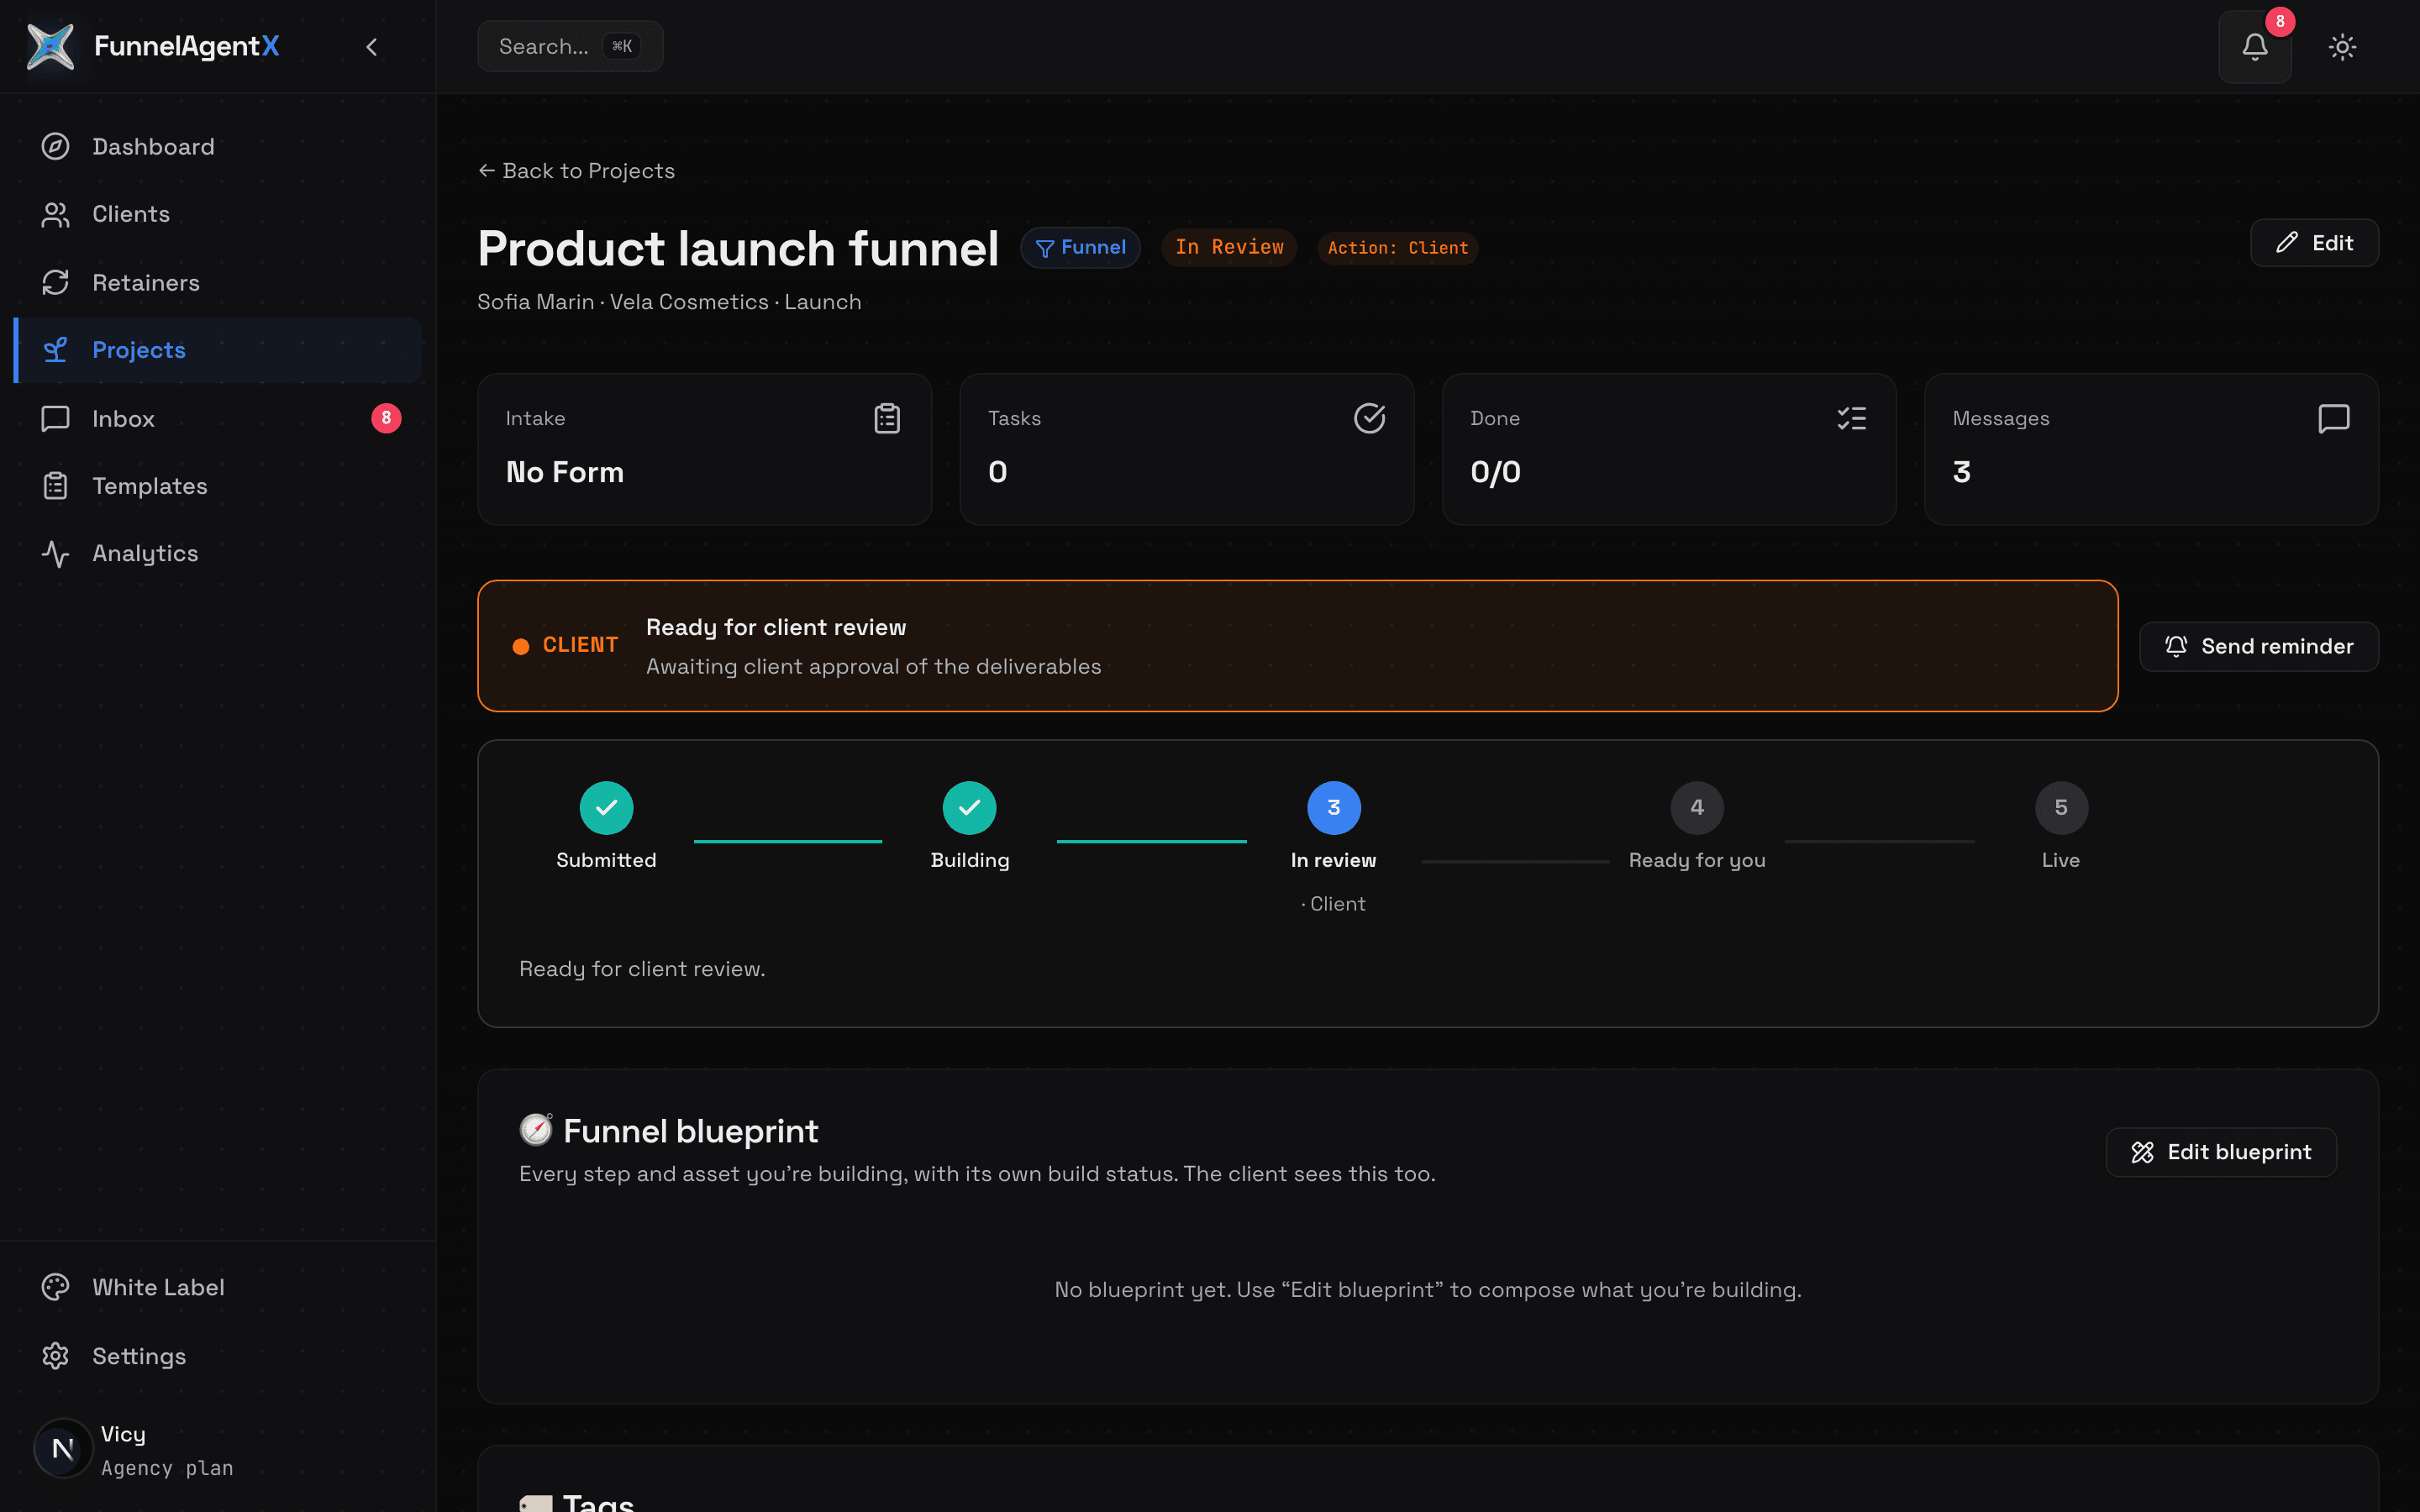Go Back to Projects
The image size is (2420, 1512).
[576, 171]
